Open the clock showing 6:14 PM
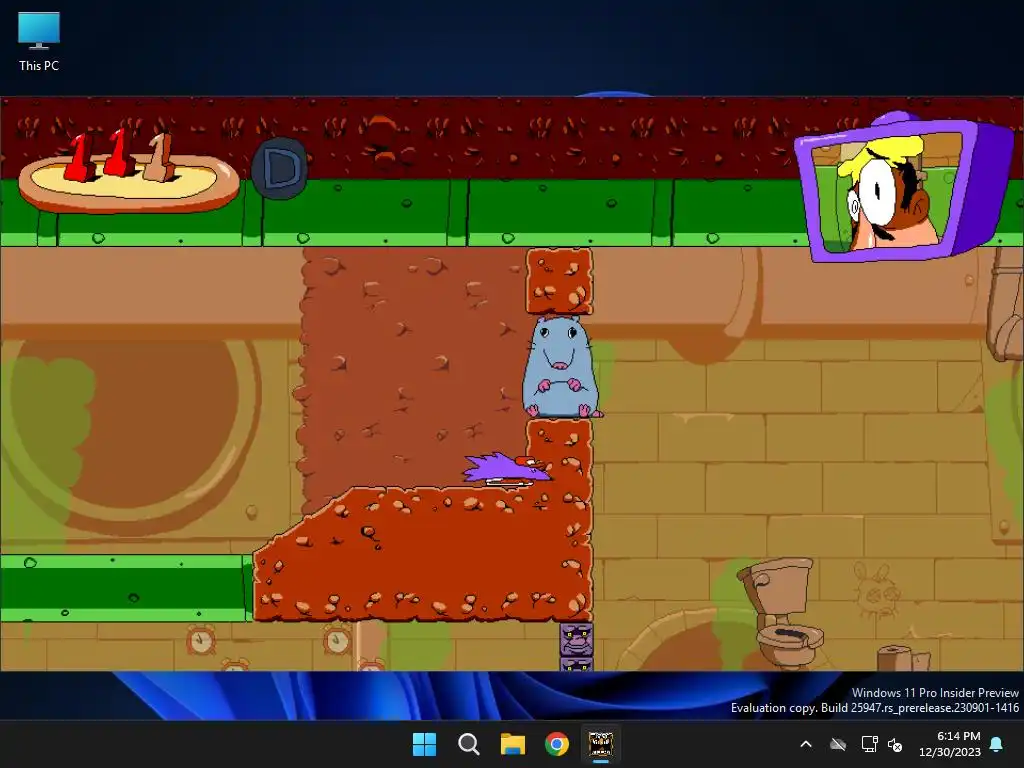The height and width of the screenshot is (768, 1024). pyautogui.click(x=950, y=744)
